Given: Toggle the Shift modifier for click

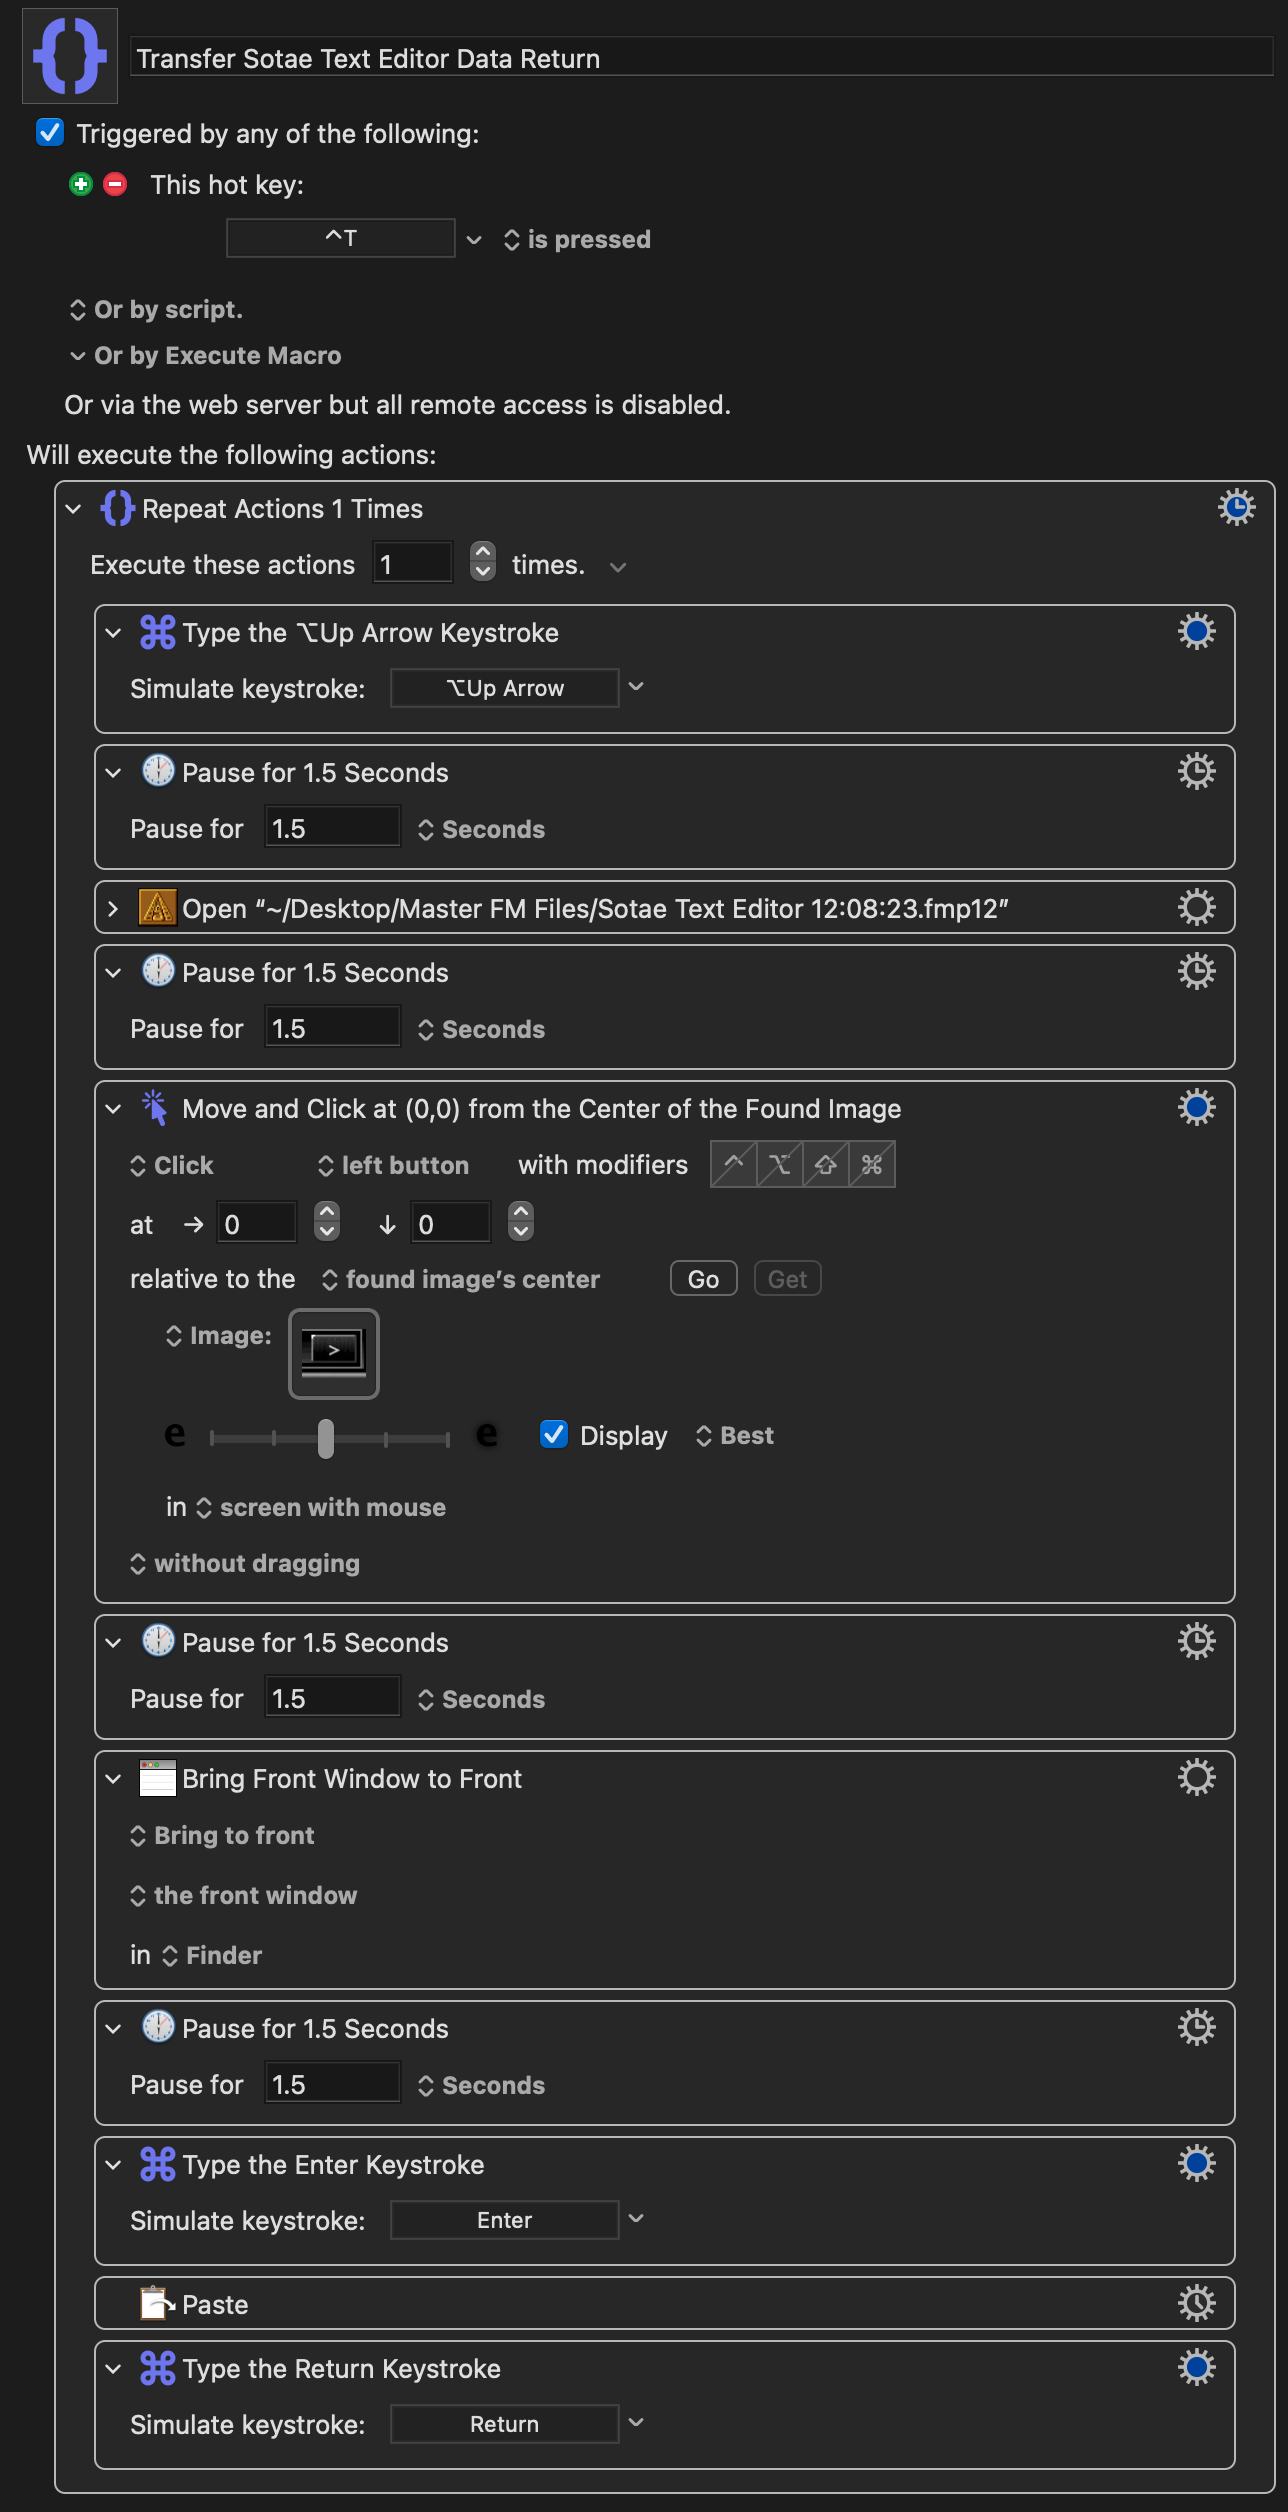Looking at the screenshot, I should 826,1164.
